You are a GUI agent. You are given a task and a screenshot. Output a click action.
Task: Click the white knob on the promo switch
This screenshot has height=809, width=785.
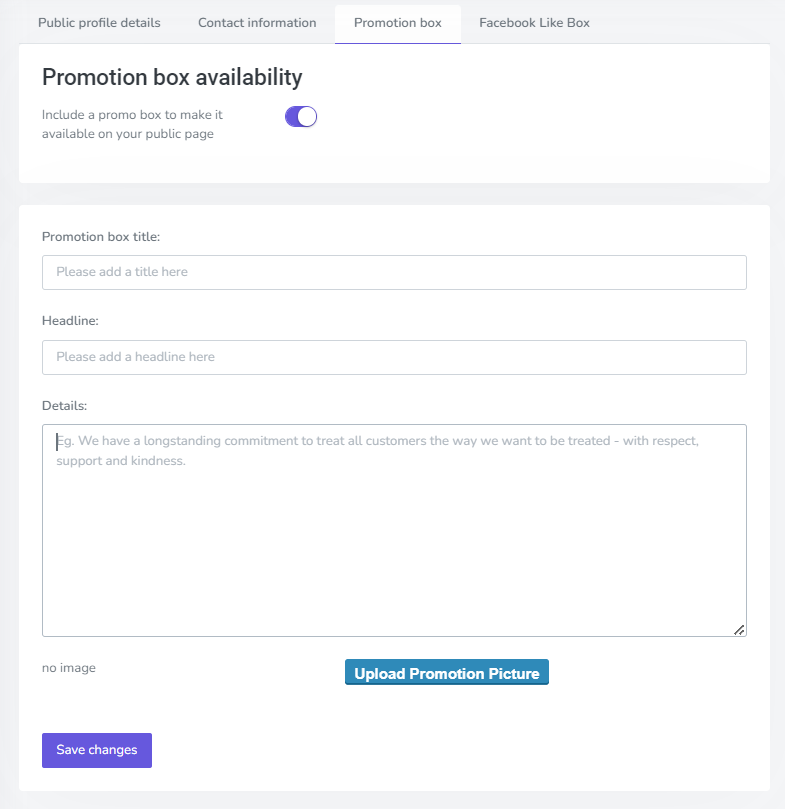point(308,117)
